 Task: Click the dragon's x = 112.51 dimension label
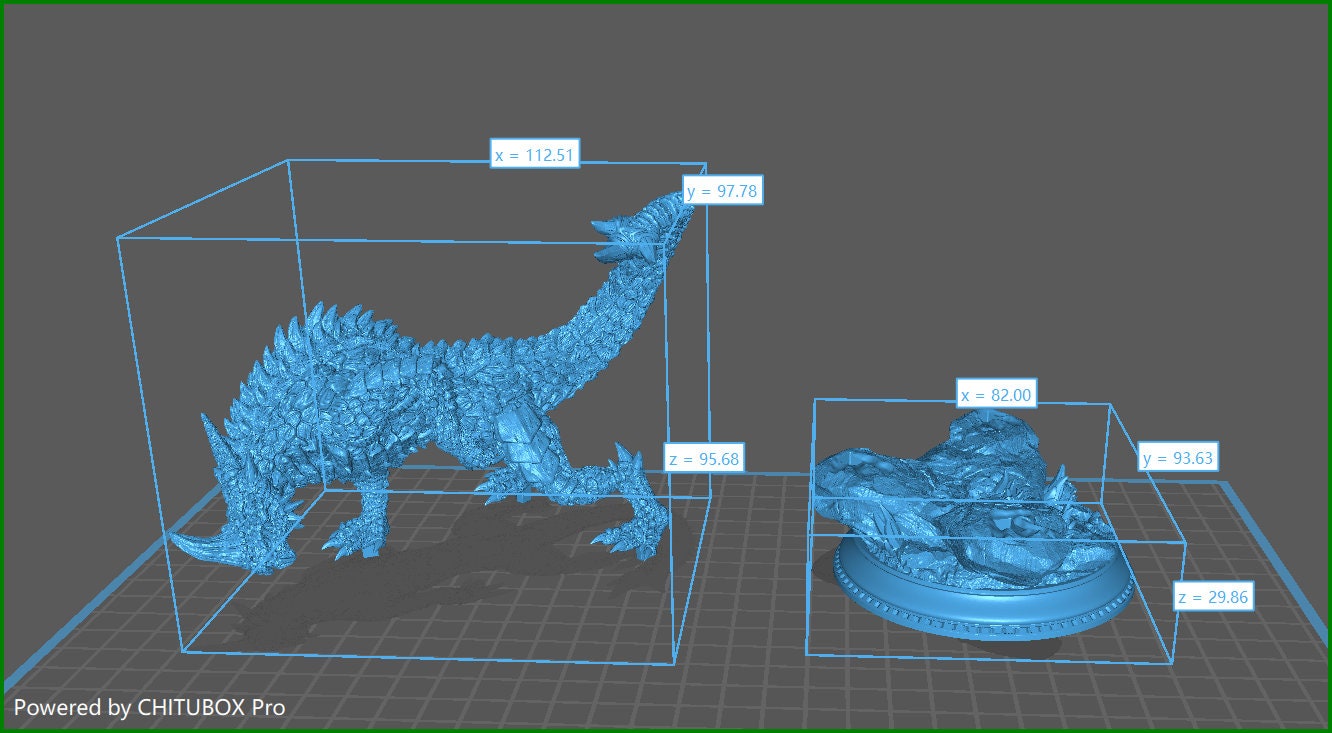point(535,154)
